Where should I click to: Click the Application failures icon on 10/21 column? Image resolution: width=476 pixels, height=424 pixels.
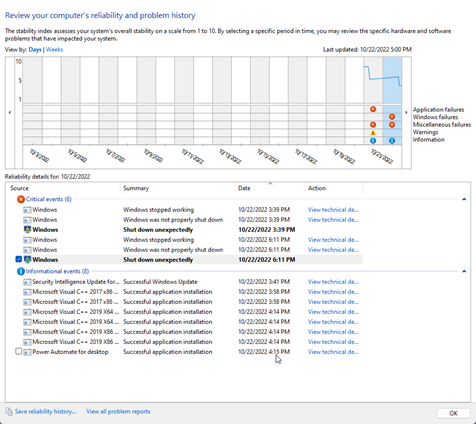pyautogui.click(x=373, y=109)
